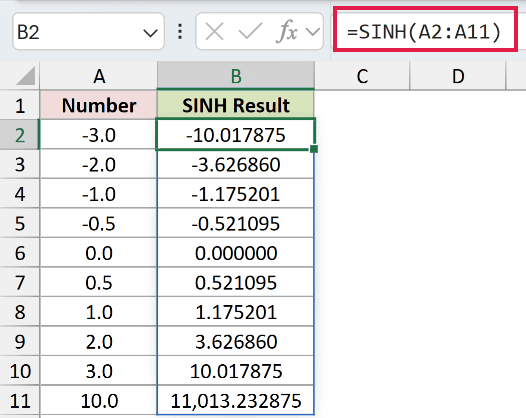Select row 7 header
526x418 pixels.
pos(19,282)
